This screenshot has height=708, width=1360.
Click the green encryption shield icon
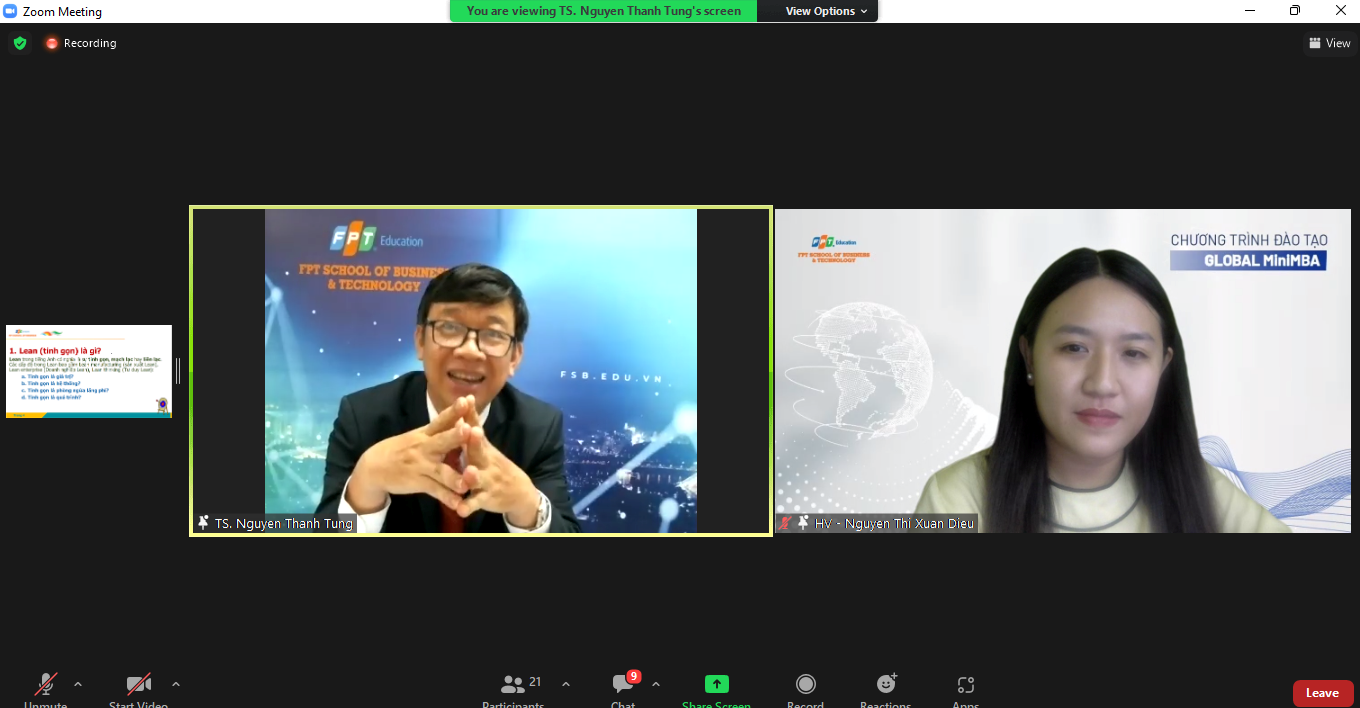(x=20, y=43)
